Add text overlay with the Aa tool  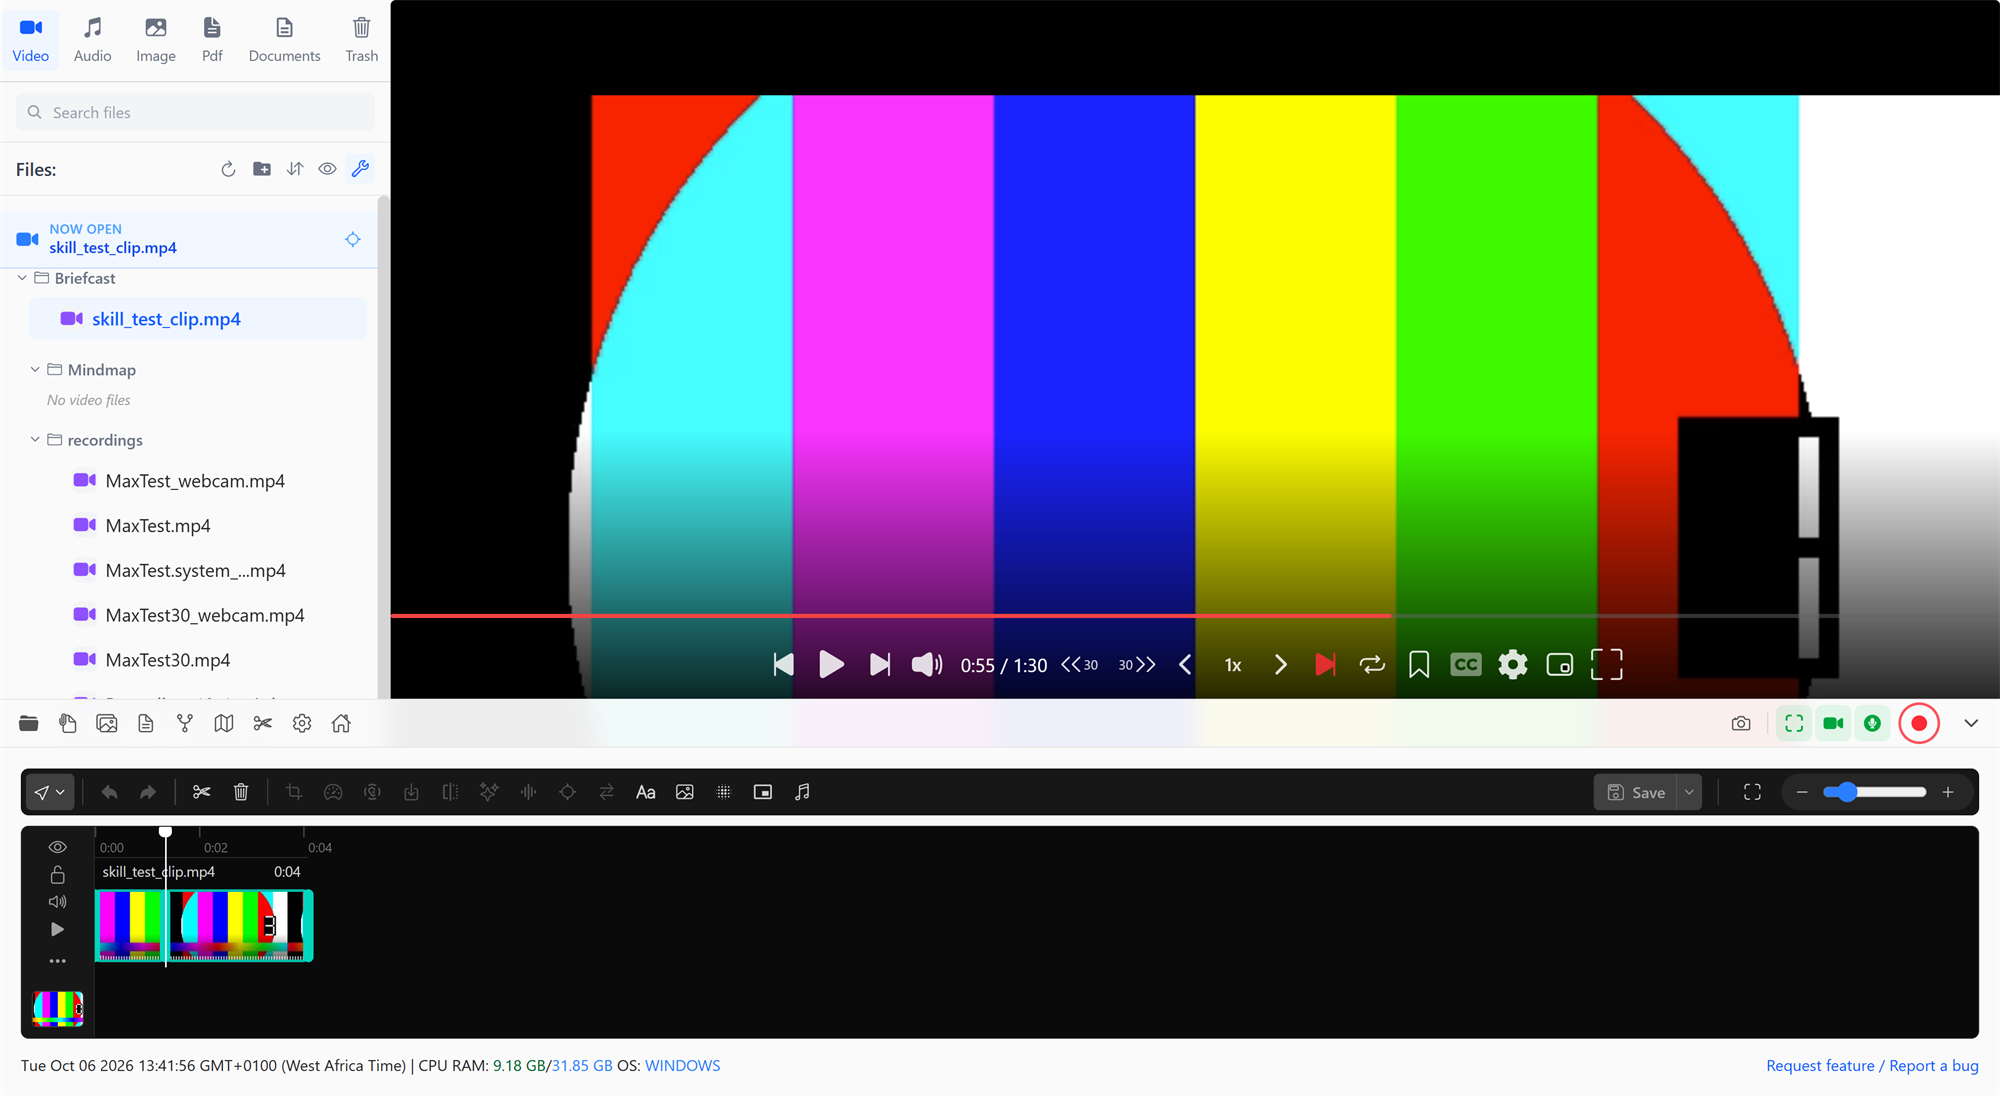coord(646,792)
